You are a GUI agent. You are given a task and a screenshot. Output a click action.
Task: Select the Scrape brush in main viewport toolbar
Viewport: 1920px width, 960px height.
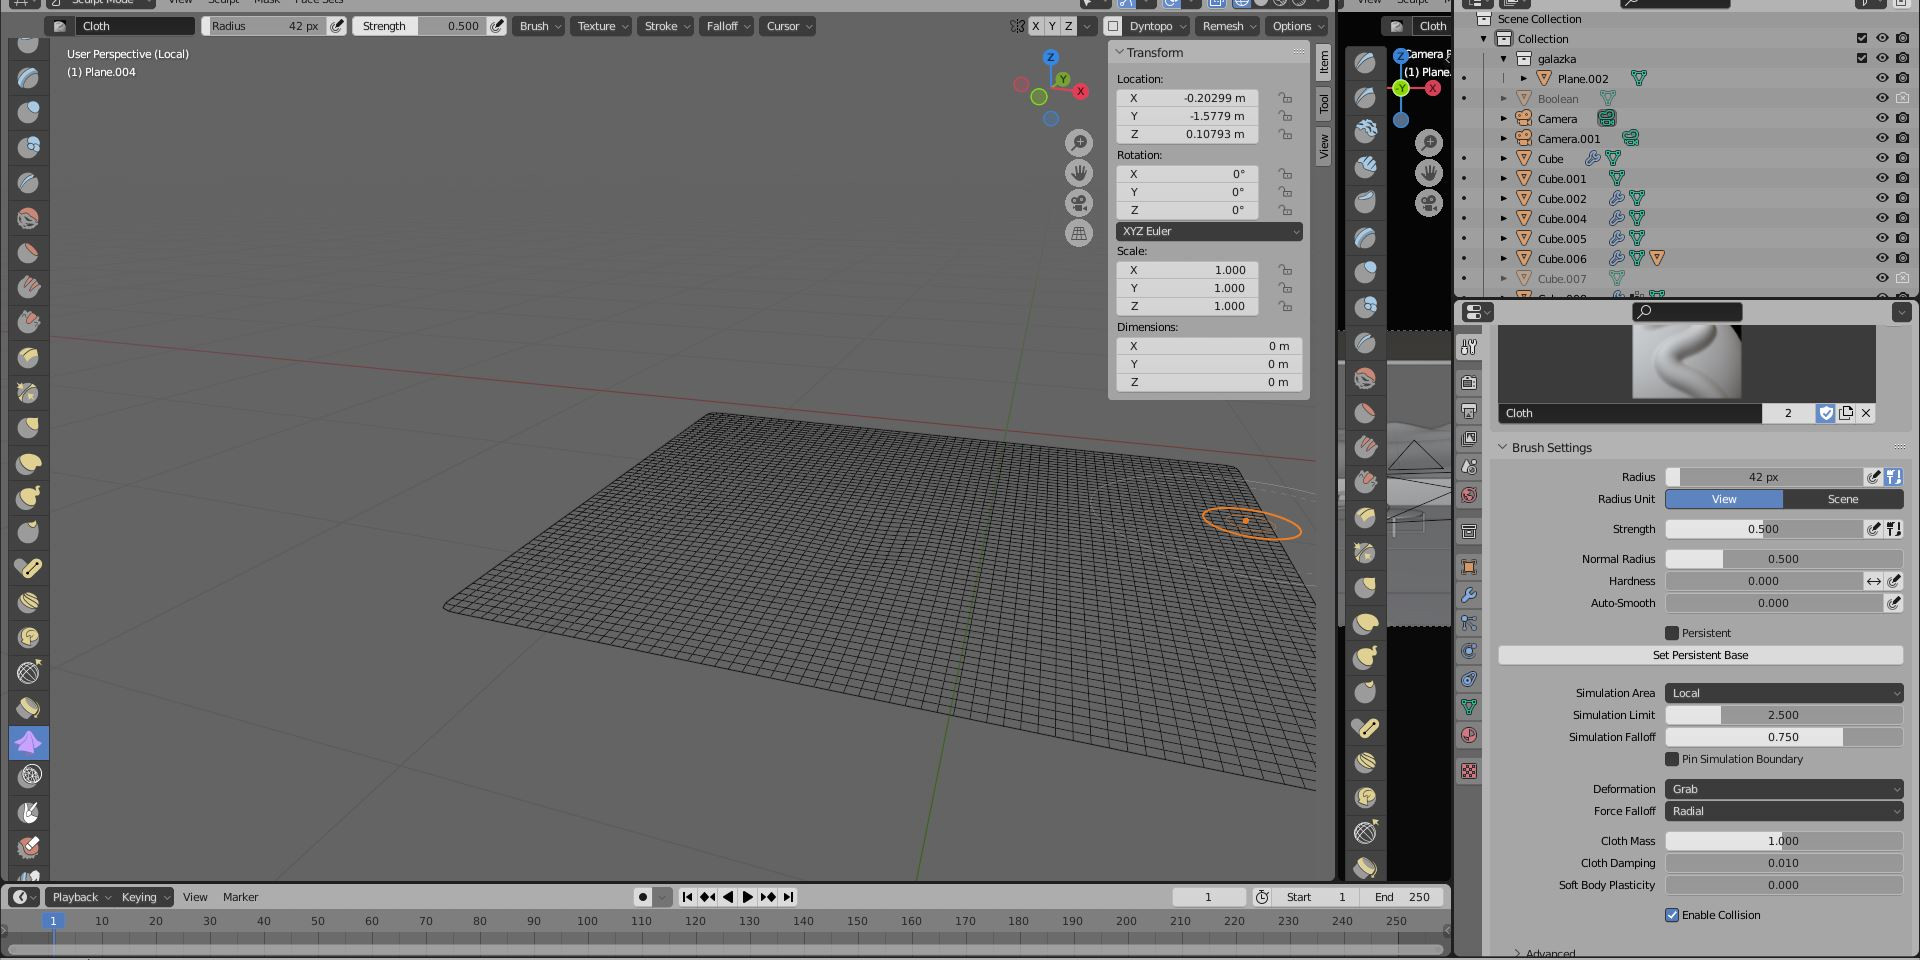pyautogui.click(x=29, y=322)
